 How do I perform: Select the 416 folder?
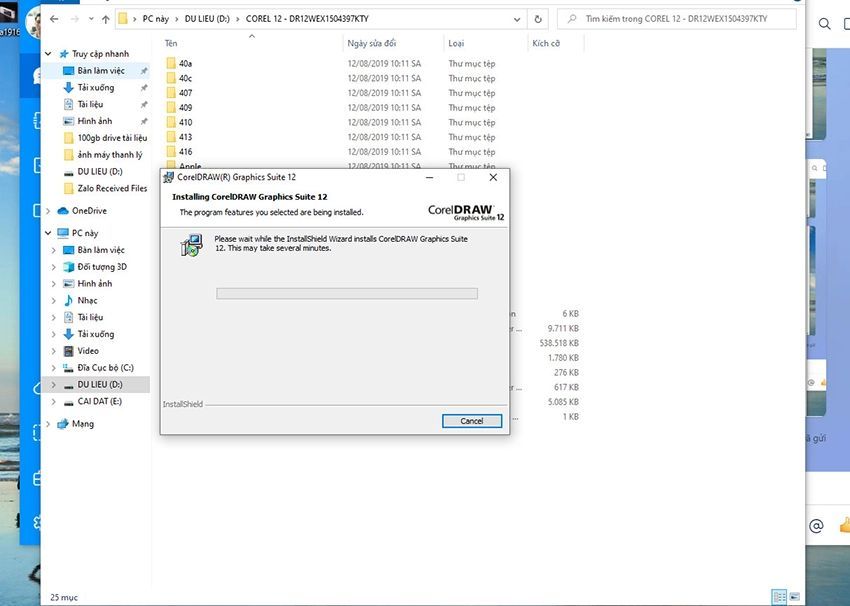(185, 151)
